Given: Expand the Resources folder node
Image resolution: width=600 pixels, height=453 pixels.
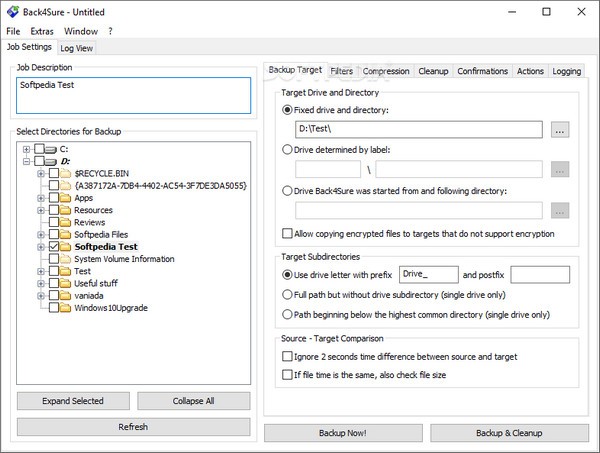Looking at the screenshot, I should point(41,210).
